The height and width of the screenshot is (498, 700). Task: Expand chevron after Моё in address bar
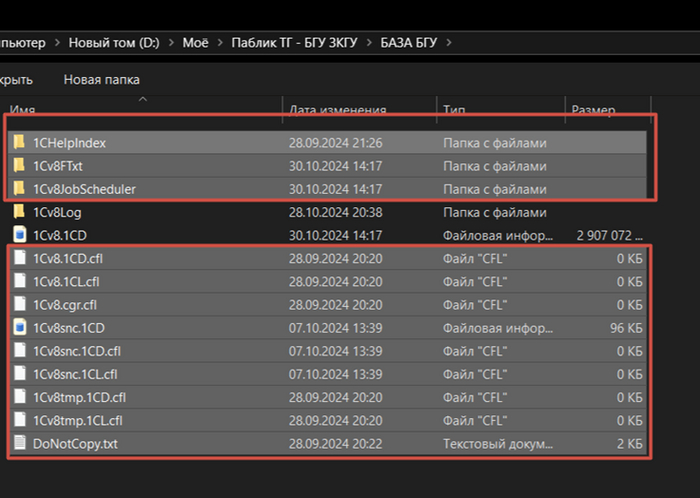coord(220,43)
